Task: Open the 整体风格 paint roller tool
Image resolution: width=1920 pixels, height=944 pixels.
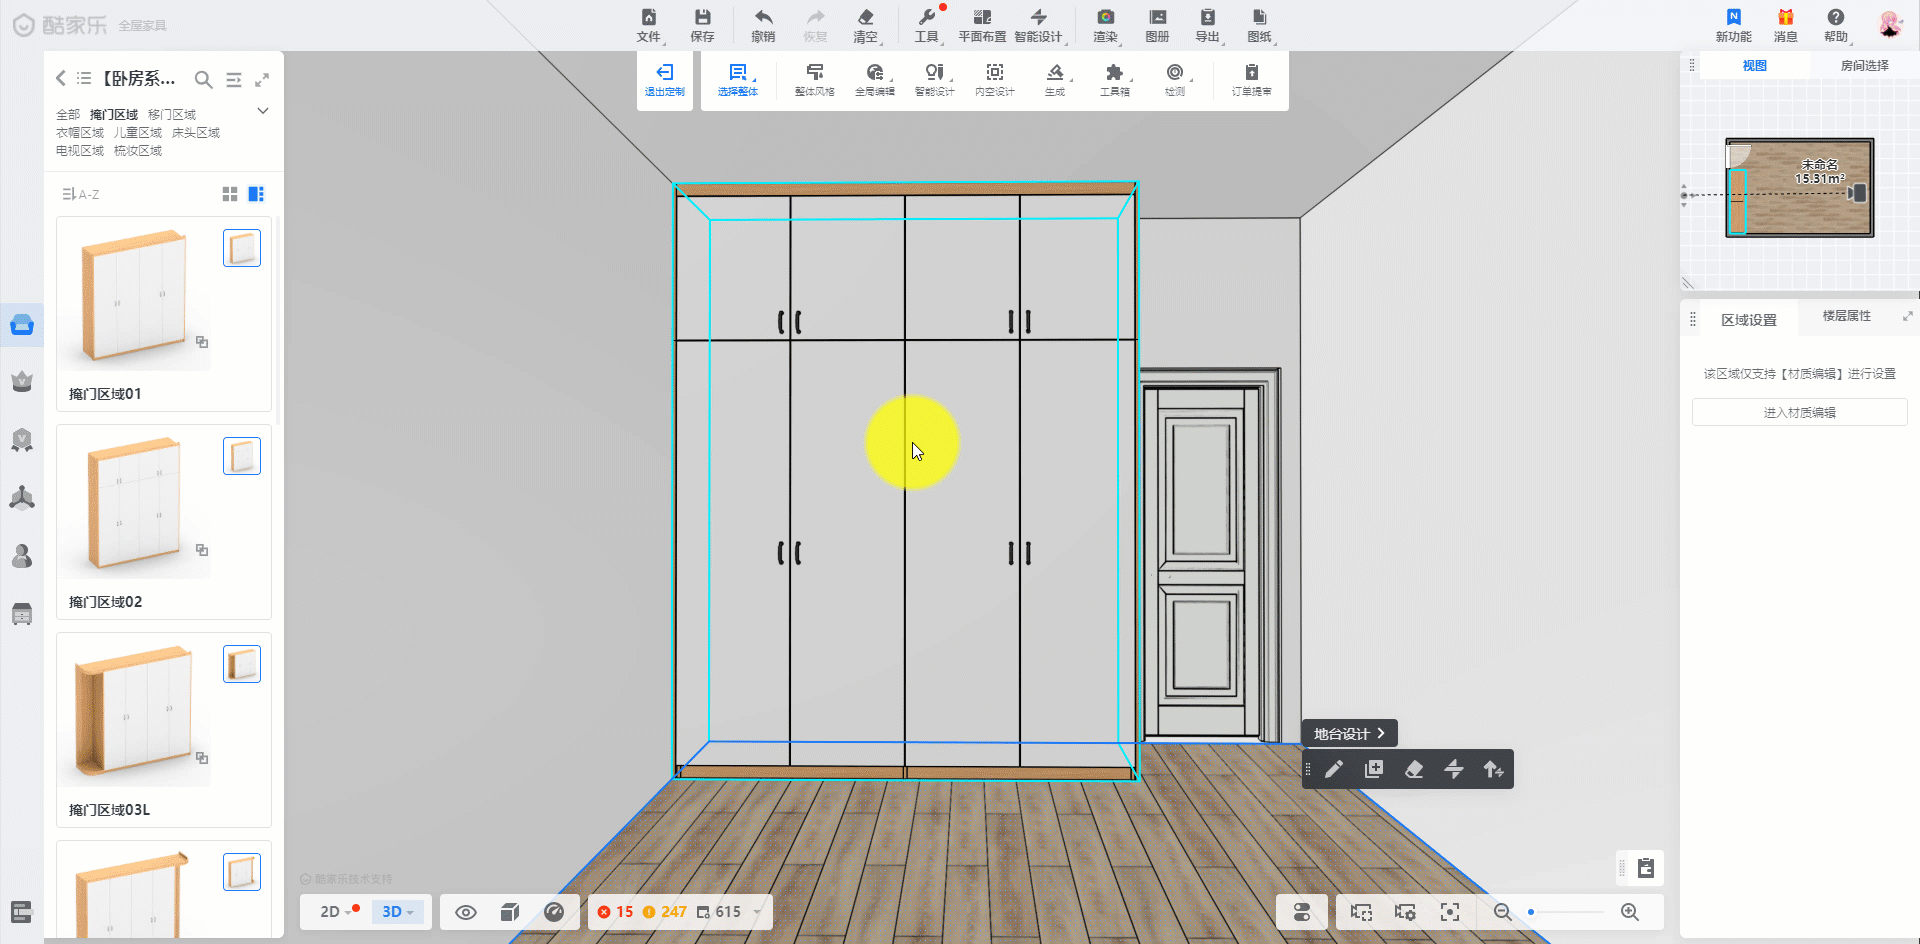Action: click(x=814, y=80)
